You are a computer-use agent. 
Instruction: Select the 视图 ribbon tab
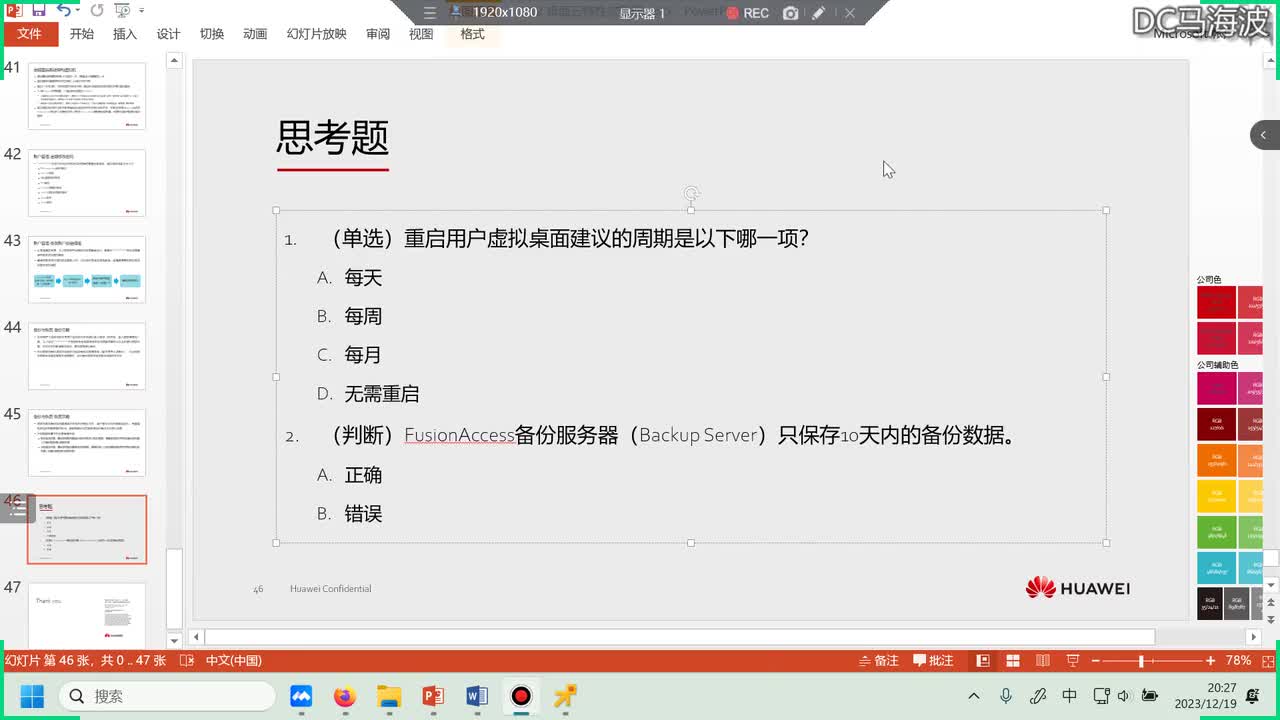click(x=421, y=34)
